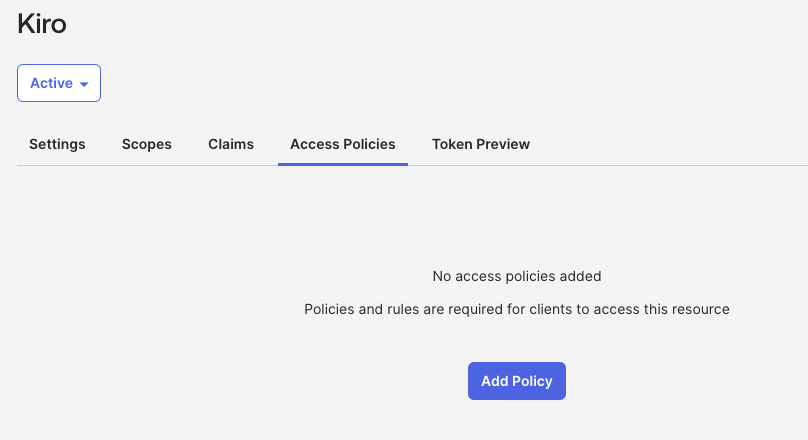Click the Kiro page heading
808x440 pixels.
pyautogui.click(x=42, y=24)
